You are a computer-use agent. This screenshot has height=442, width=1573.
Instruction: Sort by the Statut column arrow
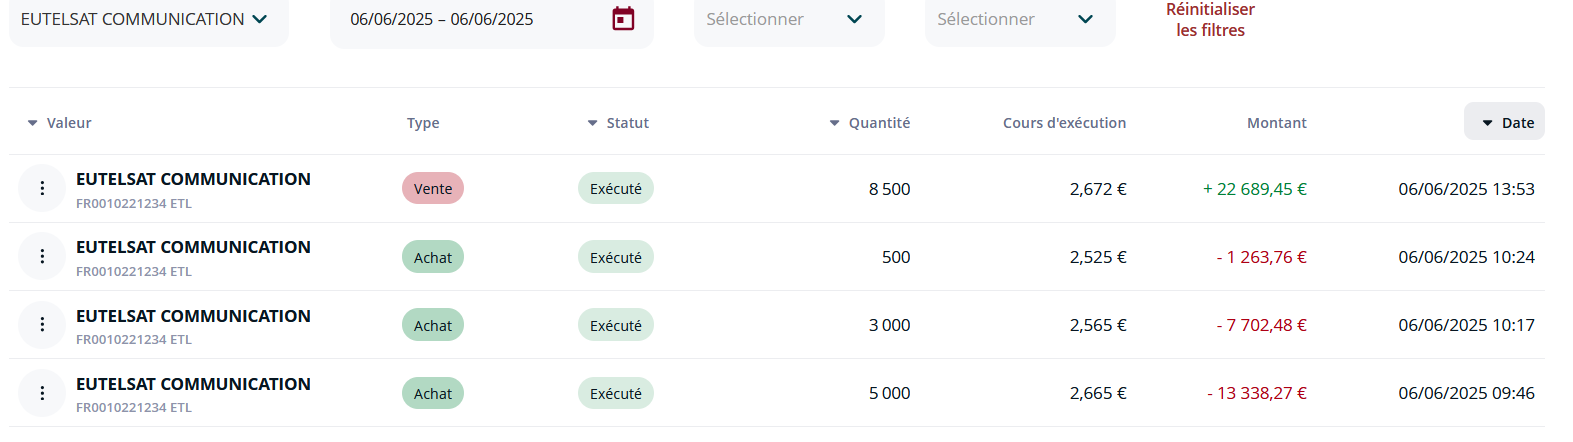tap(592, 123)
